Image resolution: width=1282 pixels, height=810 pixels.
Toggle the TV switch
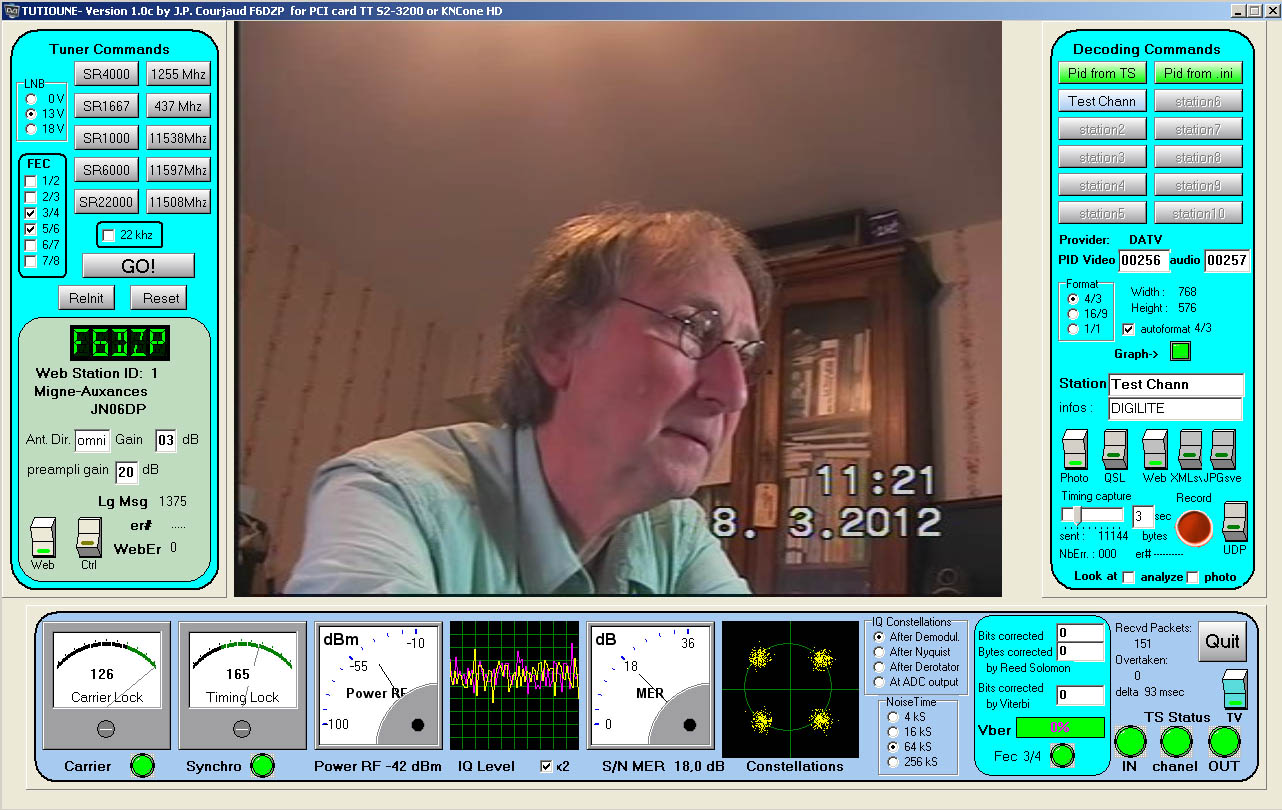[x=1235, y=690]
